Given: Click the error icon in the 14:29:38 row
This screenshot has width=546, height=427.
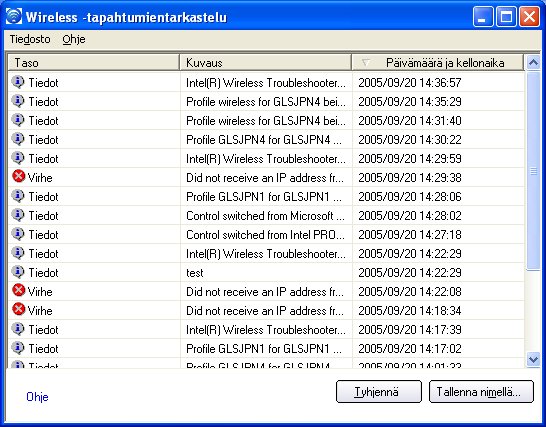Looking at the screenshot, I should [x=18, y=176].
